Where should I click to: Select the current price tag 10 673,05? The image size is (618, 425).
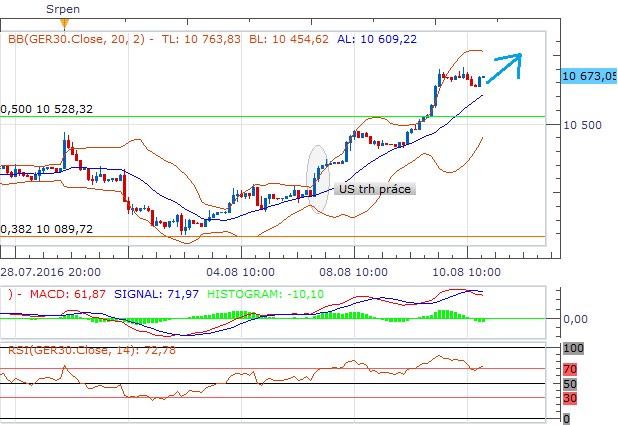click(x=589, y=75)
